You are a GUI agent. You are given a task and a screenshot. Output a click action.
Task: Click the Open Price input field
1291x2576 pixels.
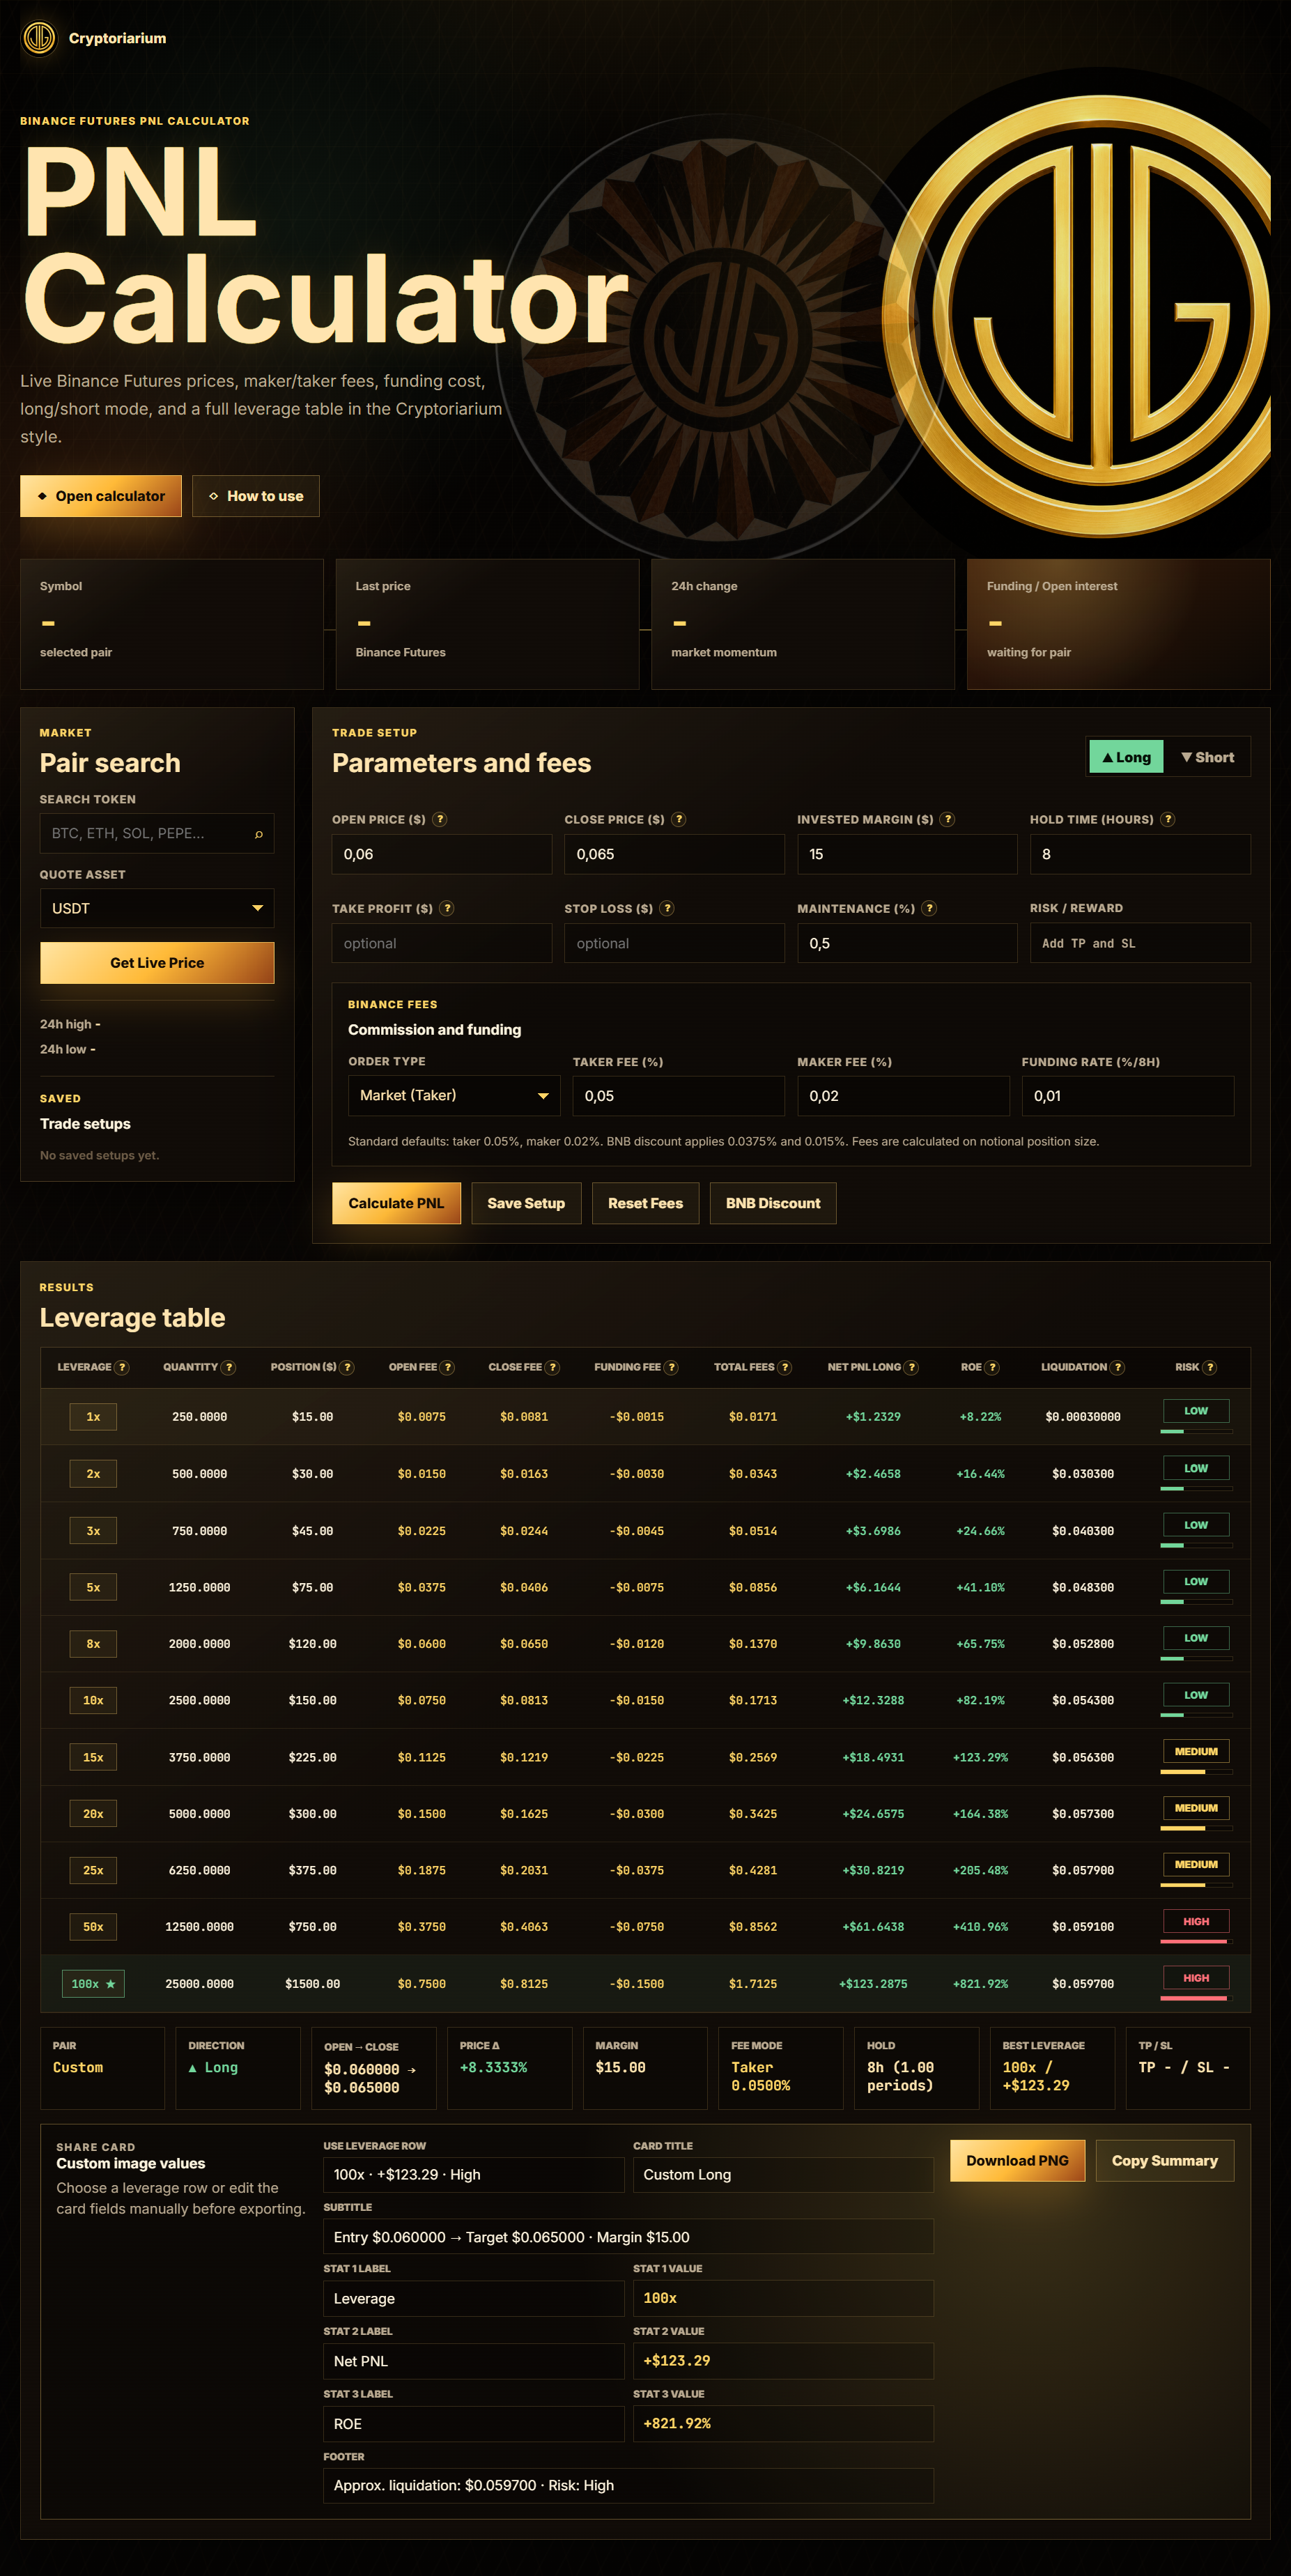pyautogui.click(x=442, y=854)
